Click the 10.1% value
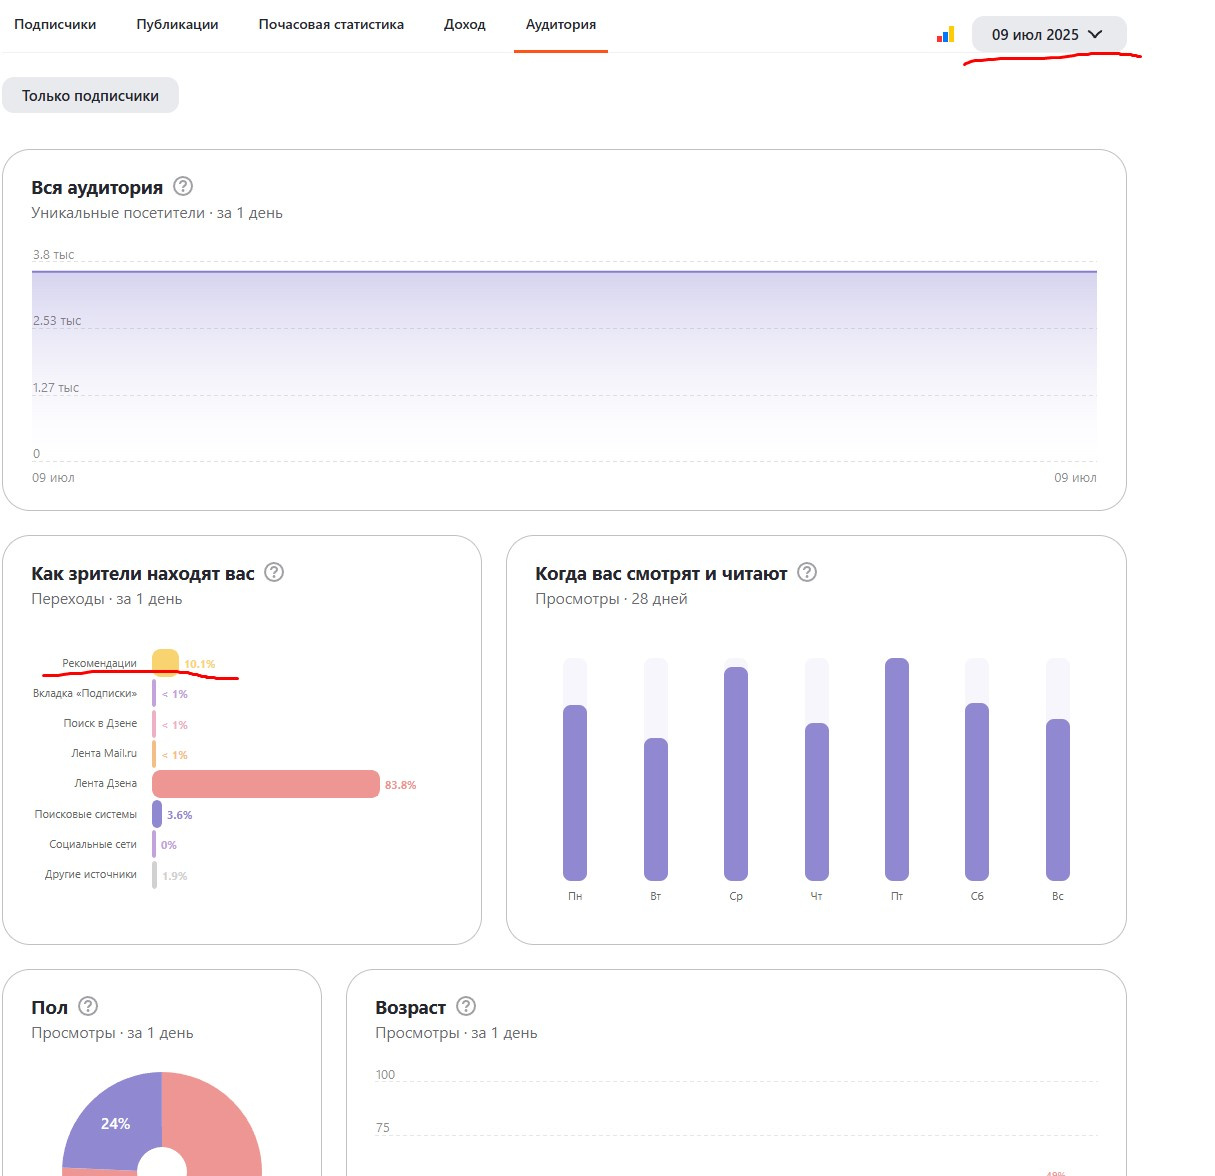Viewport: 1215px width, 1176px height. pos(200,664)
